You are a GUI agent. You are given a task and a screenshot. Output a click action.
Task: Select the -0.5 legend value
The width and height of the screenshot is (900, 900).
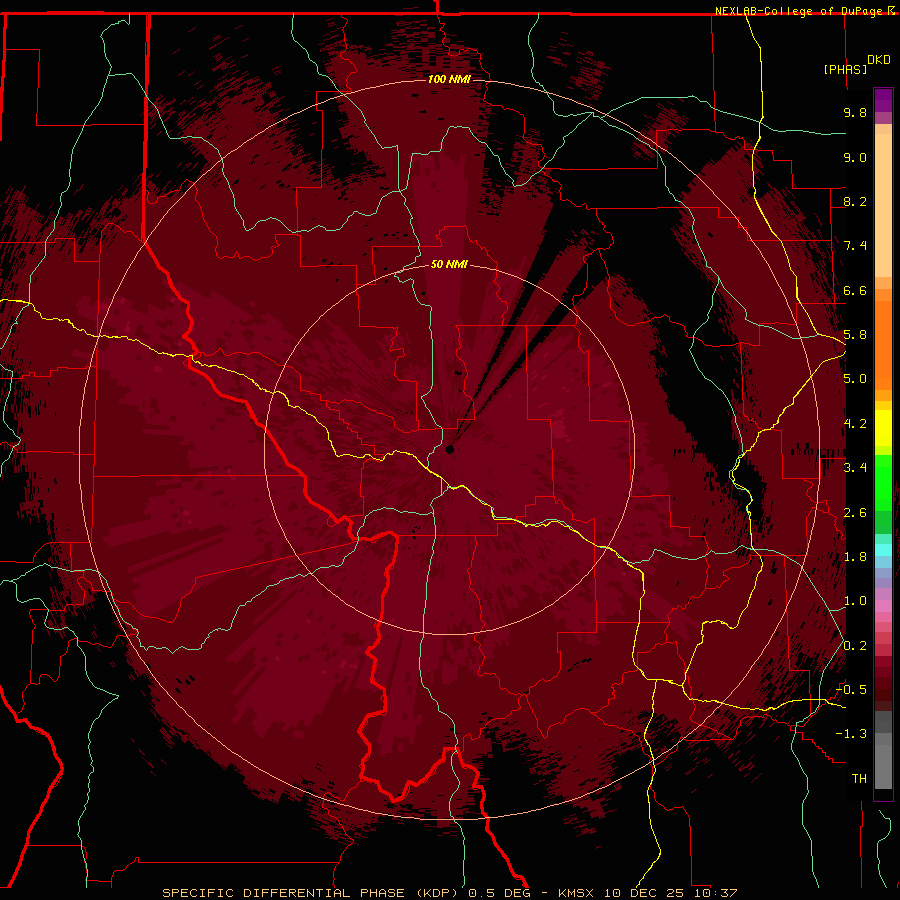coord(852,690)
